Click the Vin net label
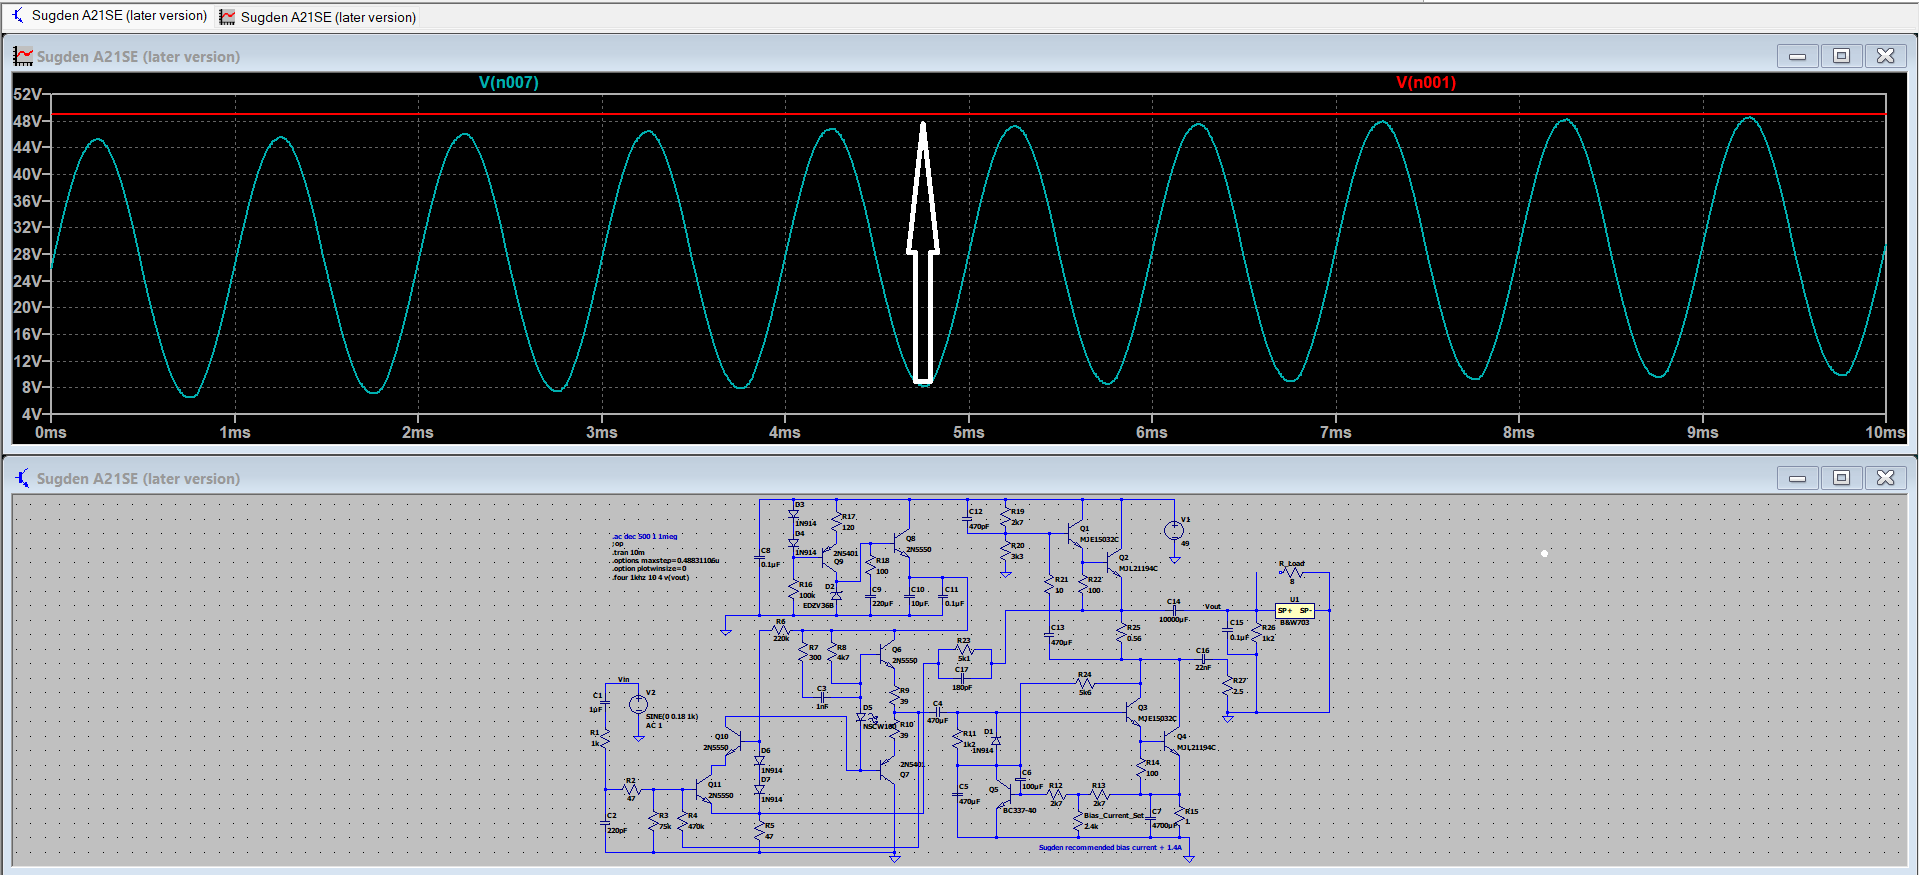The image size is (1919, 875). 624,680
